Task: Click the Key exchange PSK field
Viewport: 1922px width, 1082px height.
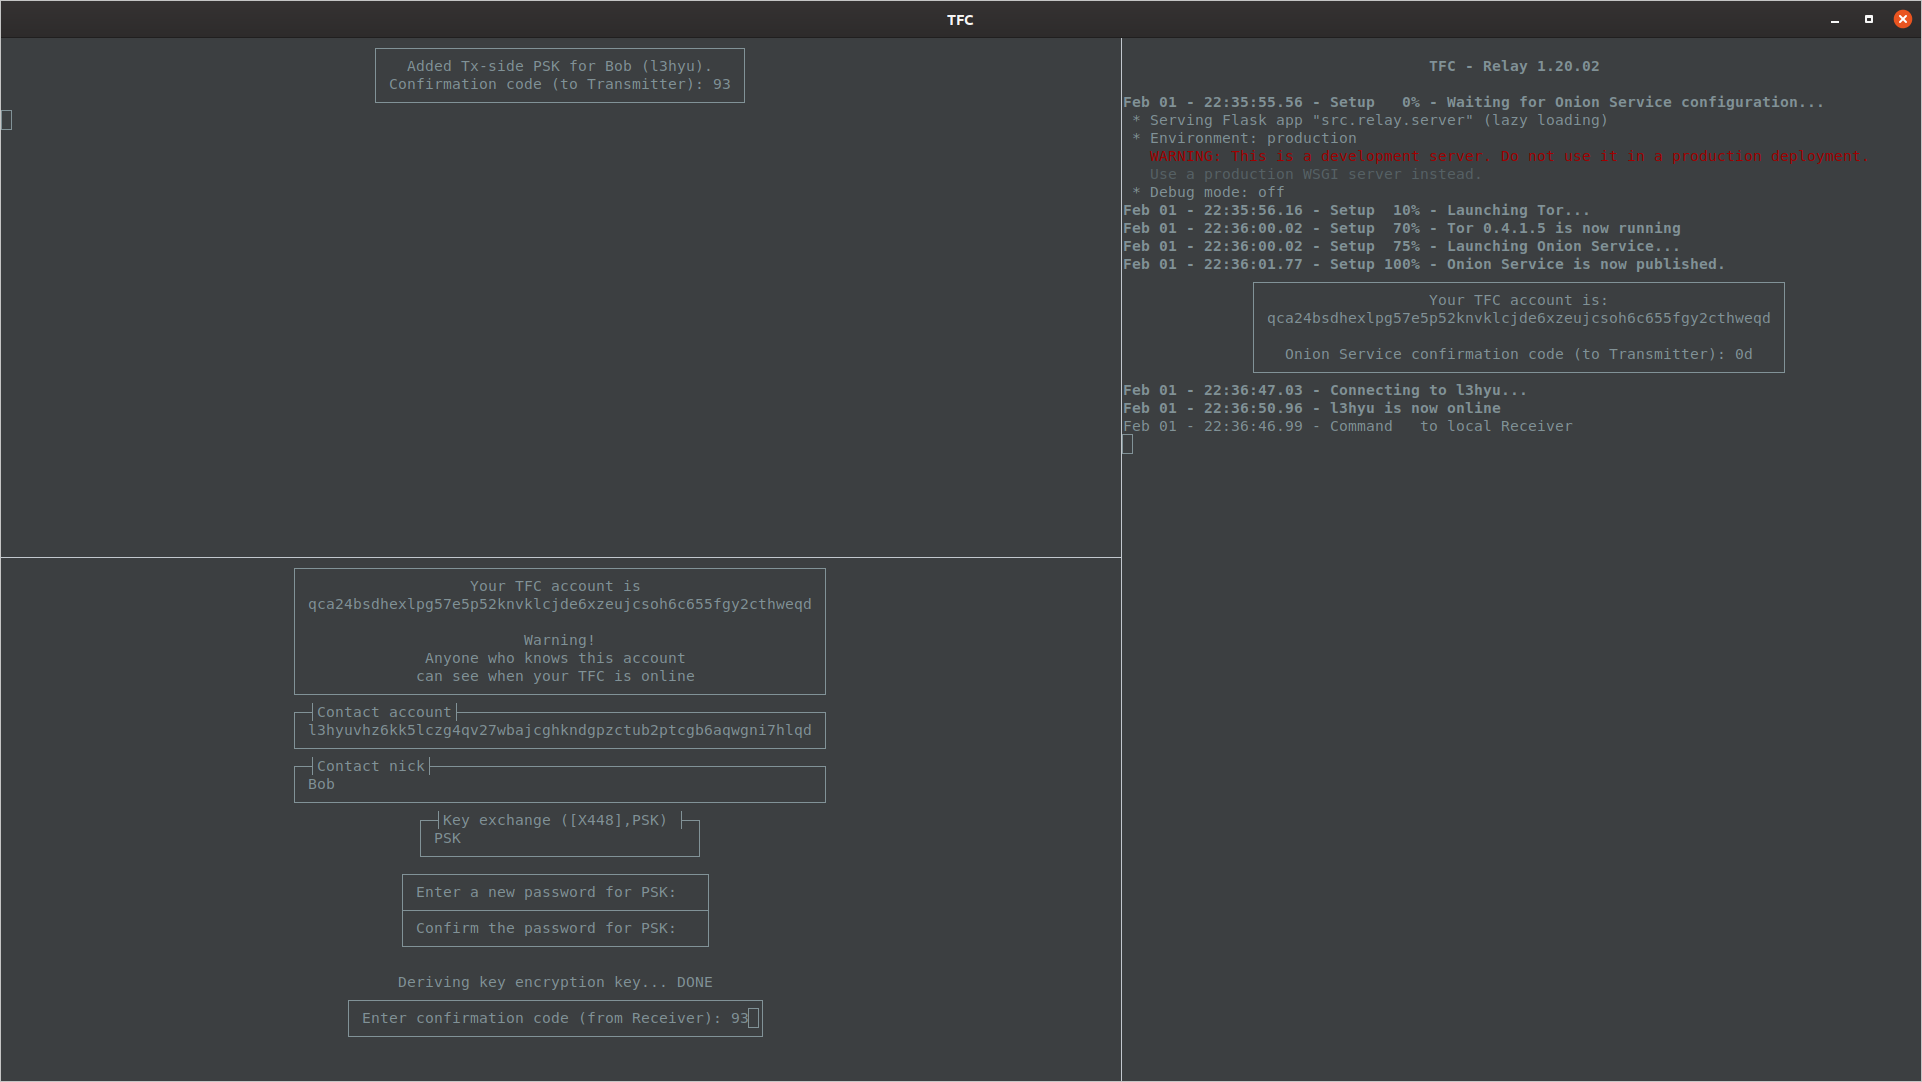Action: tap(560, 838)
